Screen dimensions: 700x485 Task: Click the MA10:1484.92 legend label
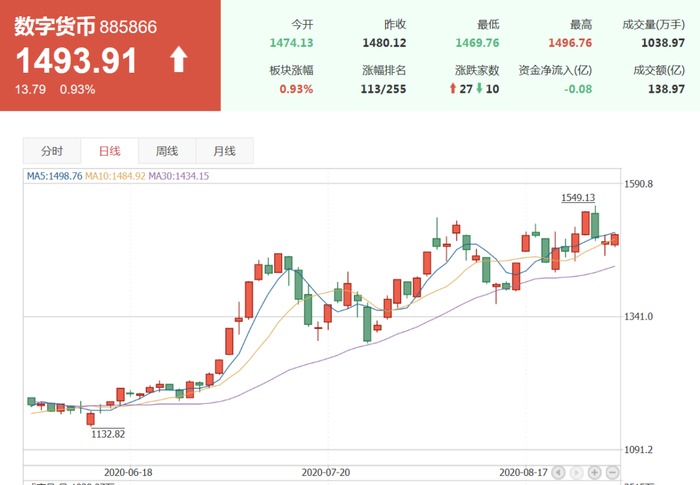[115, 176]
